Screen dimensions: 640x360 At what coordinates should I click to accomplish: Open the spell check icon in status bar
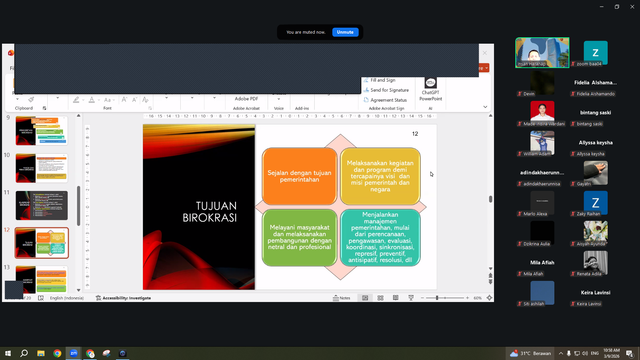click(x=41, y=298)
